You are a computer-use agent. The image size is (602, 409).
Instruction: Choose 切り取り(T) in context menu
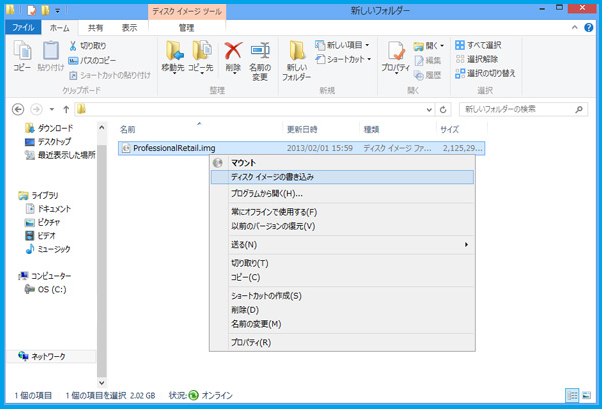342,263
